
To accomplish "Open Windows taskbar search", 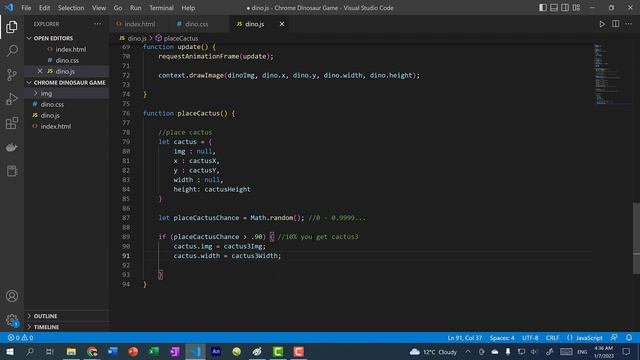I will 30,351.
